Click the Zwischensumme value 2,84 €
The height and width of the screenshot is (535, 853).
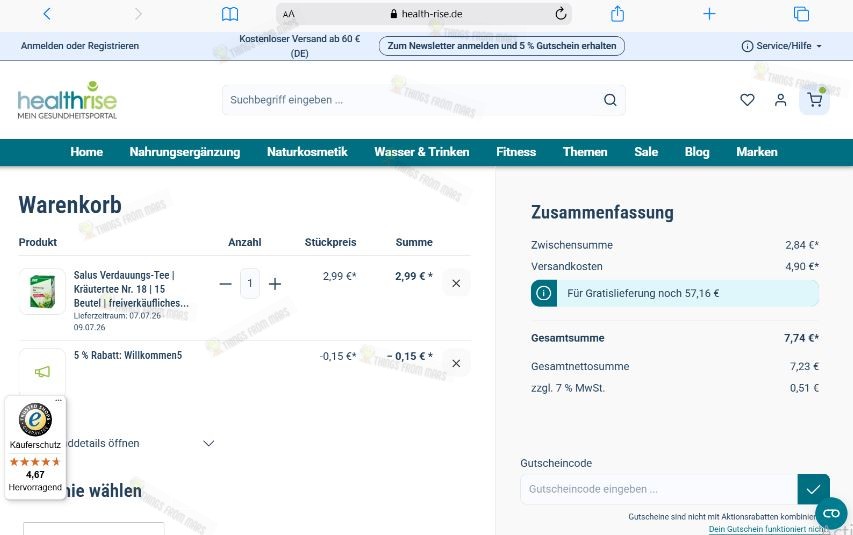click(802, 245)
